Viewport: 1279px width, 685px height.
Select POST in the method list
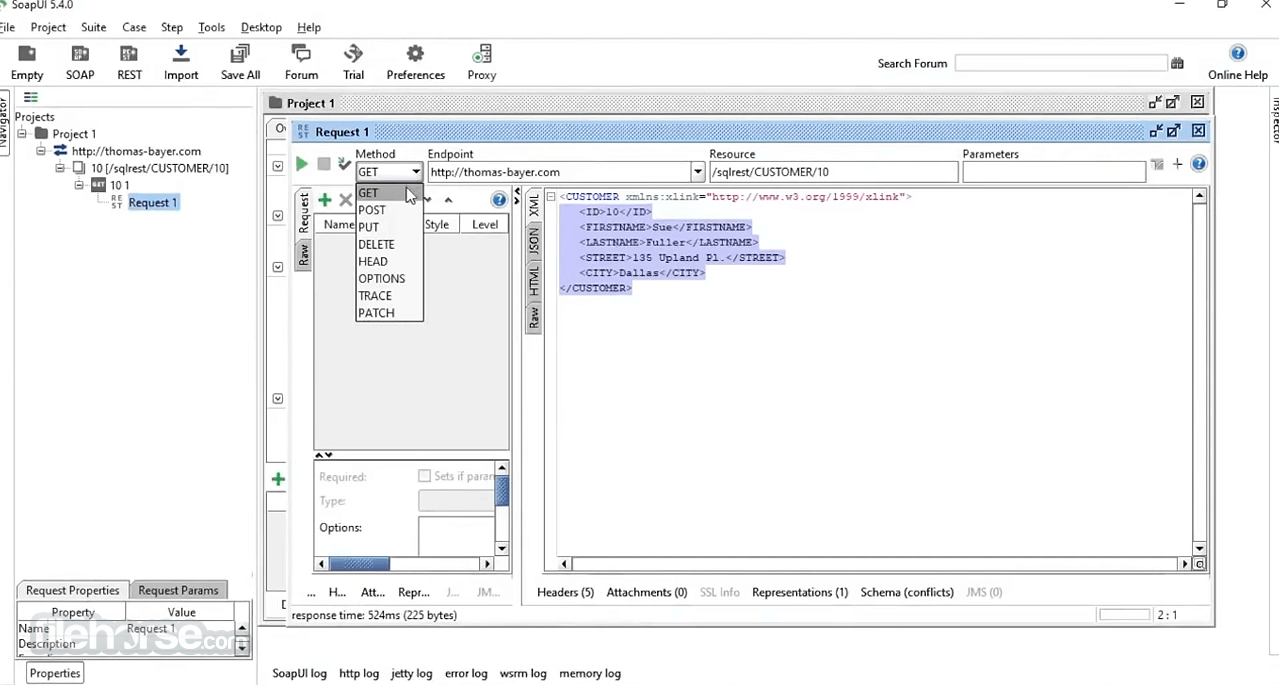(x=390, y=210)
